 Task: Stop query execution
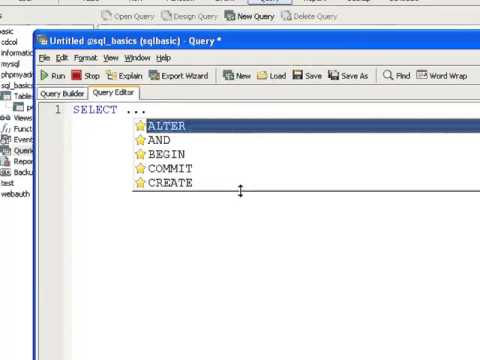pos(86,76)
